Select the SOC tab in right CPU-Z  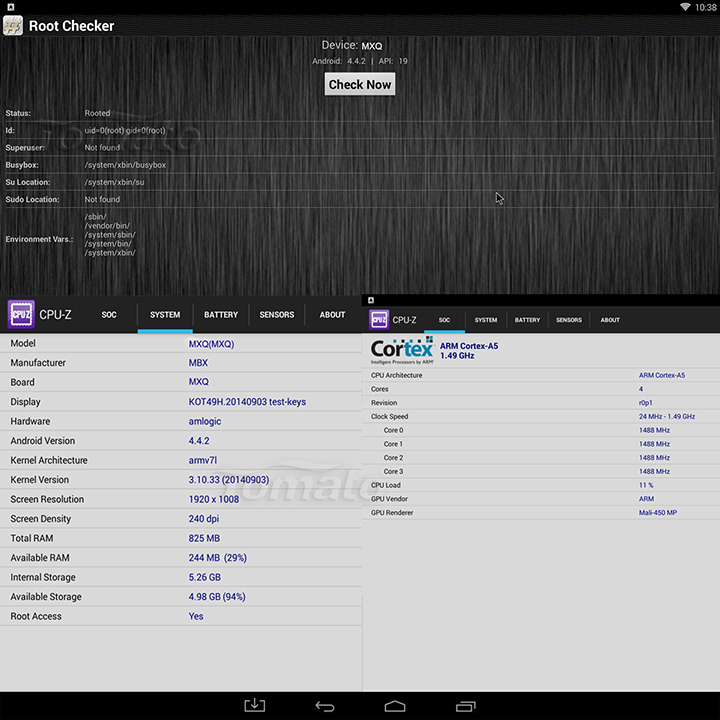click(x=444, y=320)
